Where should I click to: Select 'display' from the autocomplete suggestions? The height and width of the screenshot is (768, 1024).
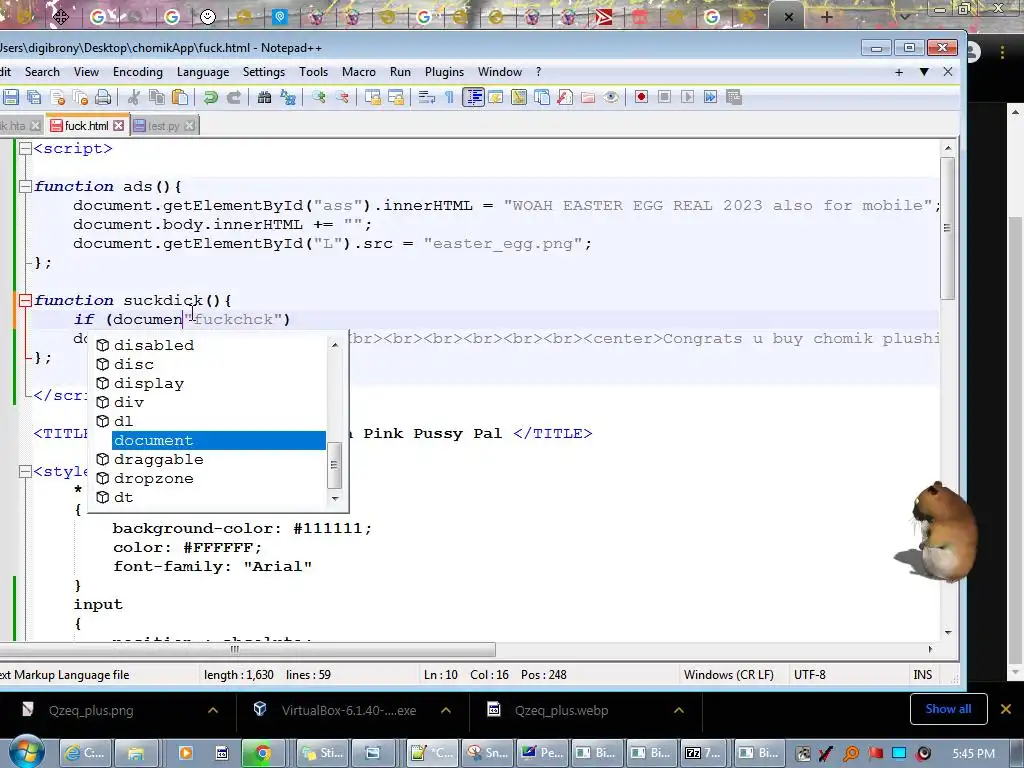point(149,383)
